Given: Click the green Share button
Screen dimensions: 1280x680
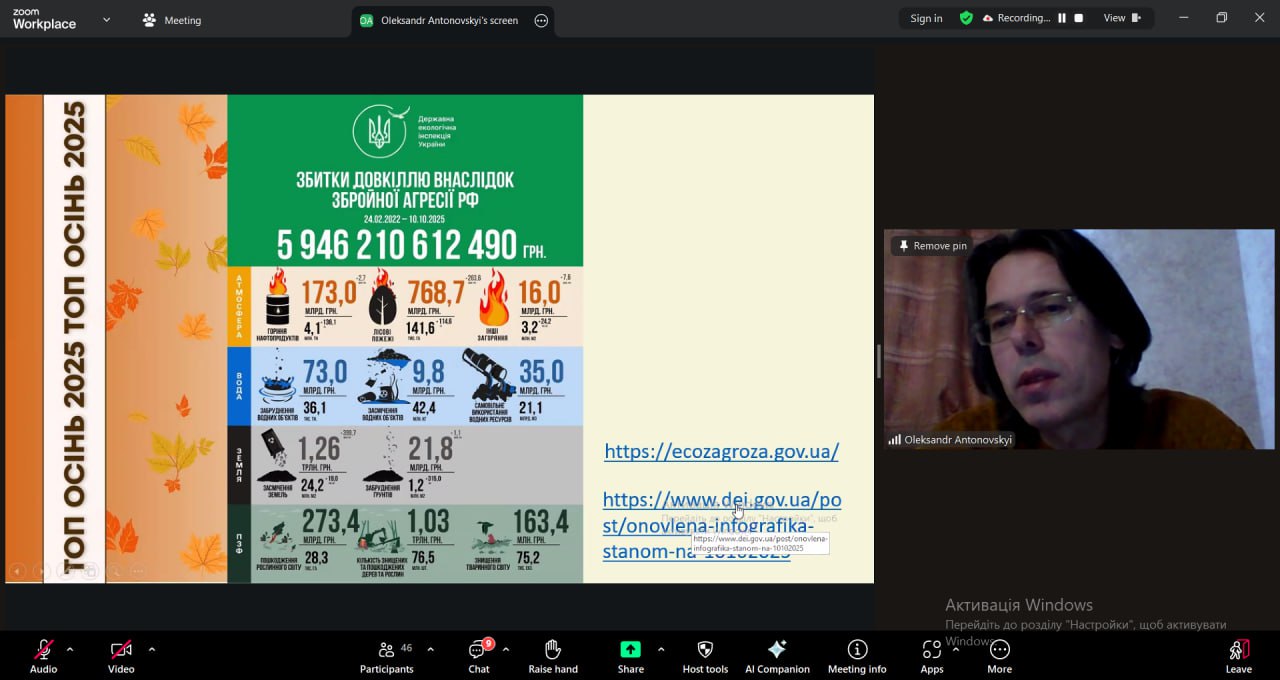Looking at the screenshot, I should click(630, 656).
